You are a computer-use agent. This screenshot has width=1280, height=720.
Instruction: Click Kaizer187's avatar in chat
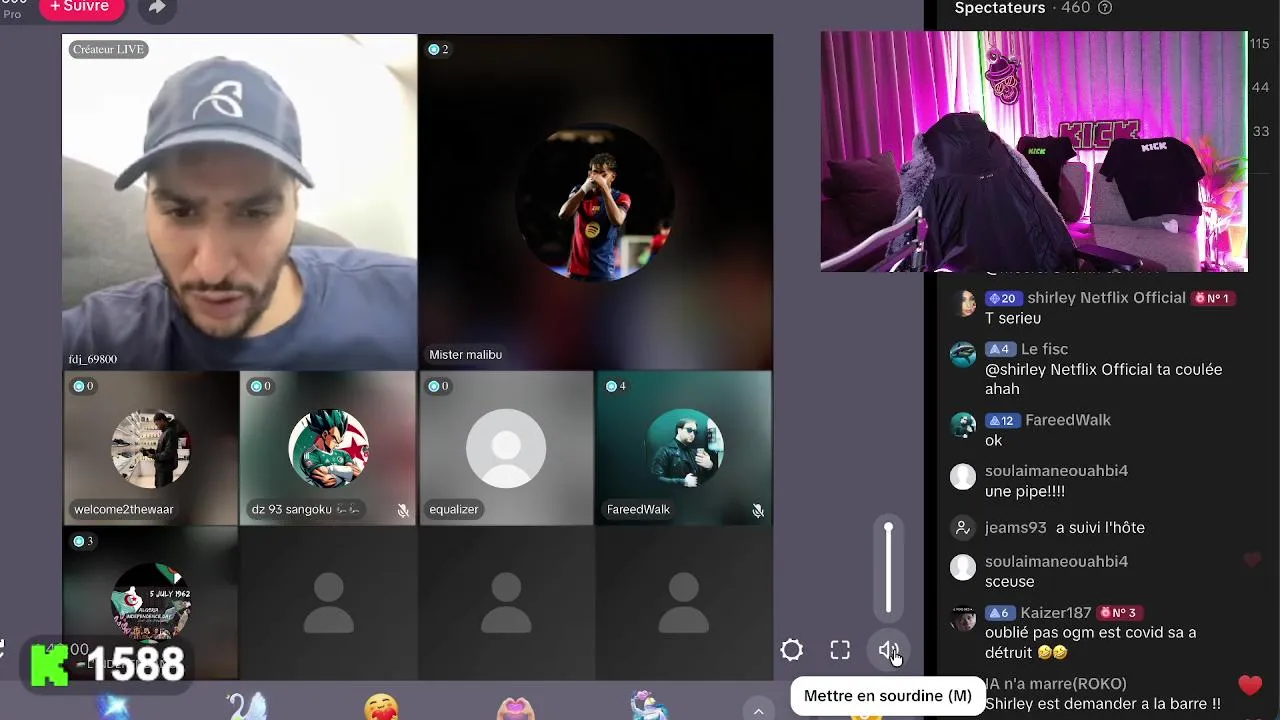pos(963,618)
